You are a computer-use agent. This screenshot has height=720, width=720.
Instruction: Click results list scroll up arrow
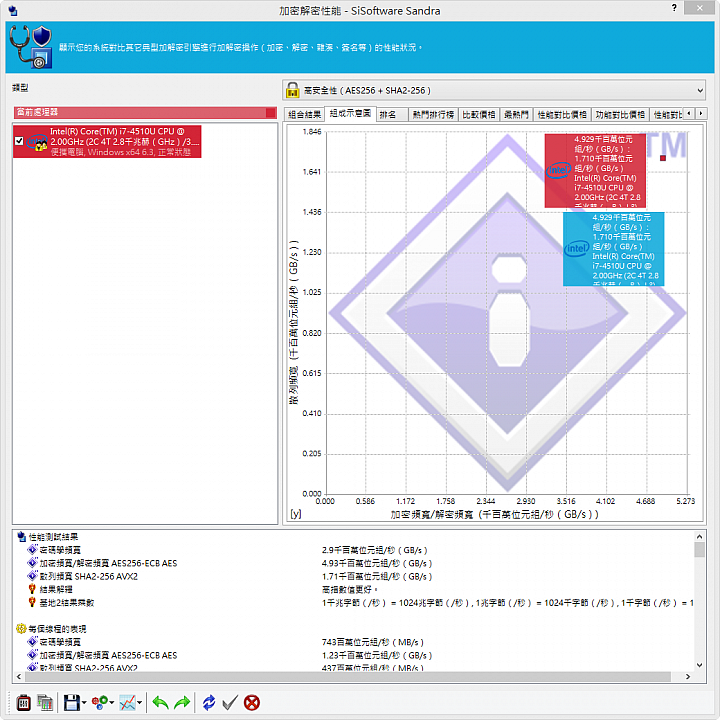click(x=699, y=536)
